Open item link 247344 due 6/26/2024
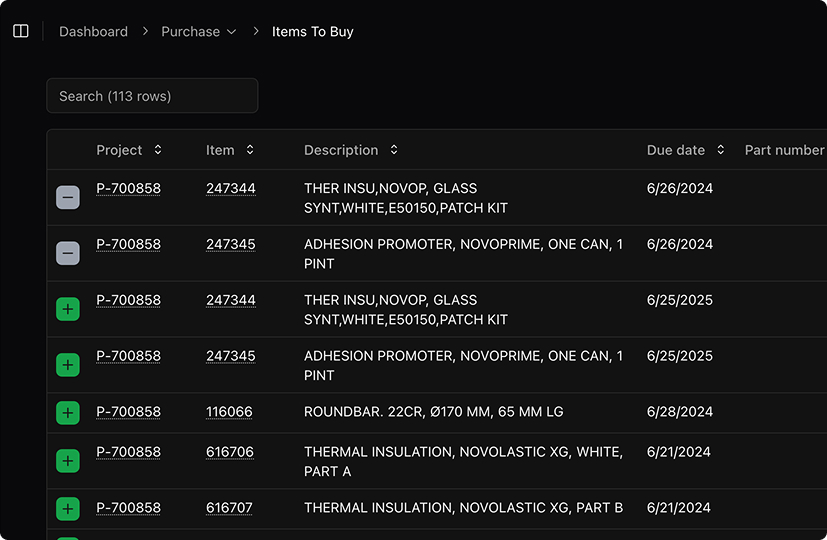 pyautogui.click(x=230, y=188)
